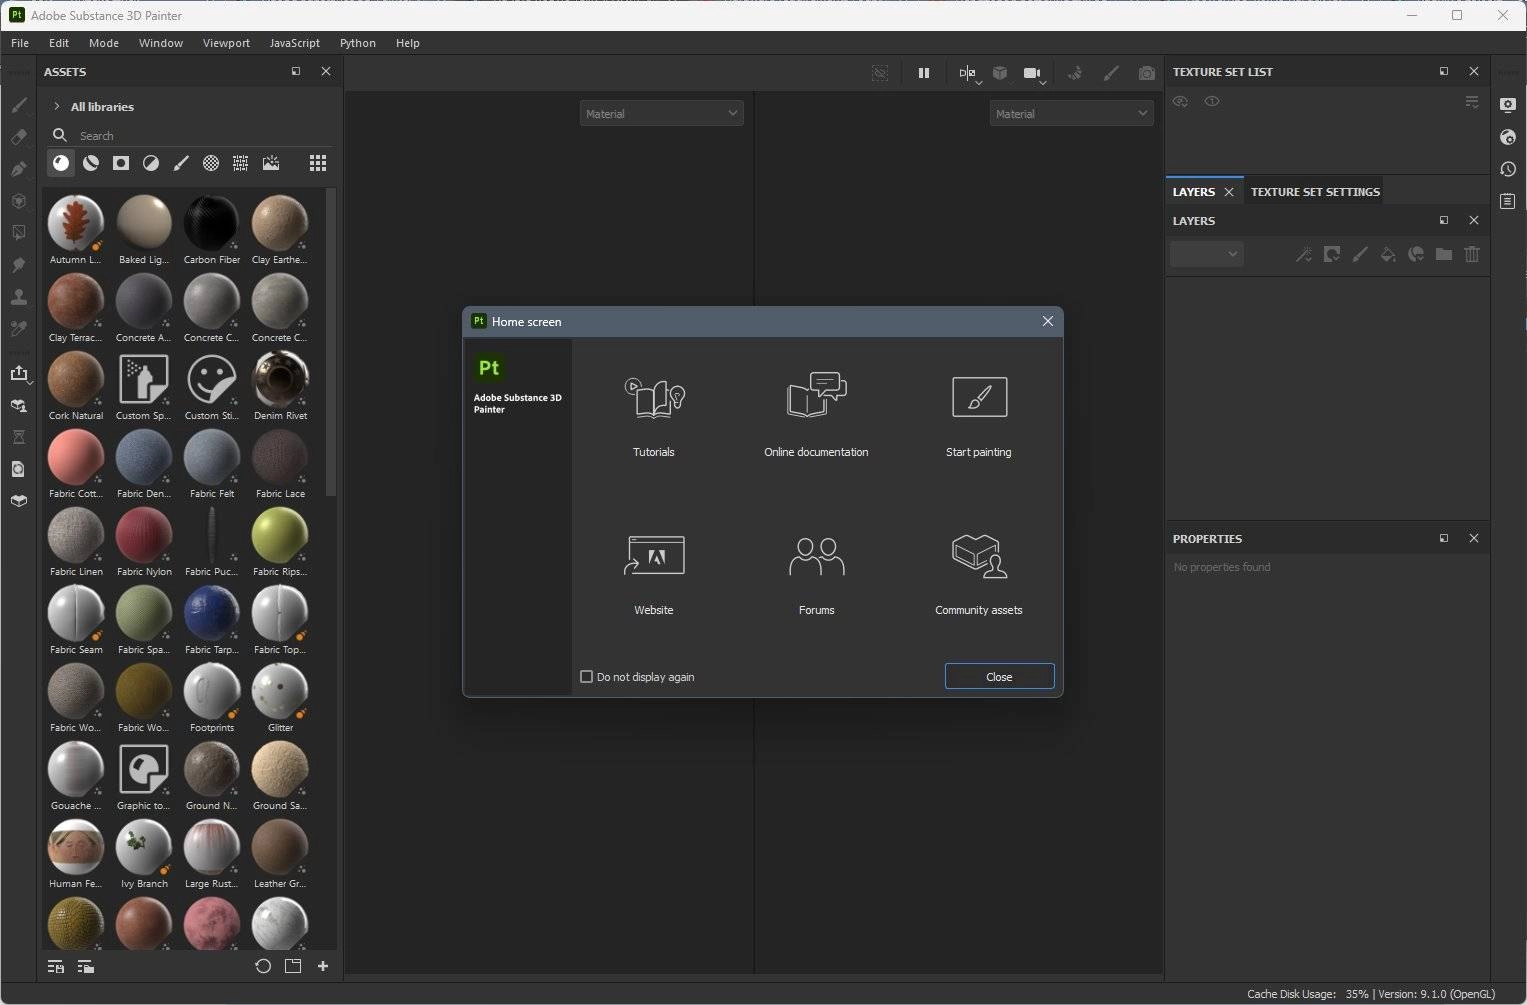Open the File menu
1527x1005 pixels.
(20, 43)
